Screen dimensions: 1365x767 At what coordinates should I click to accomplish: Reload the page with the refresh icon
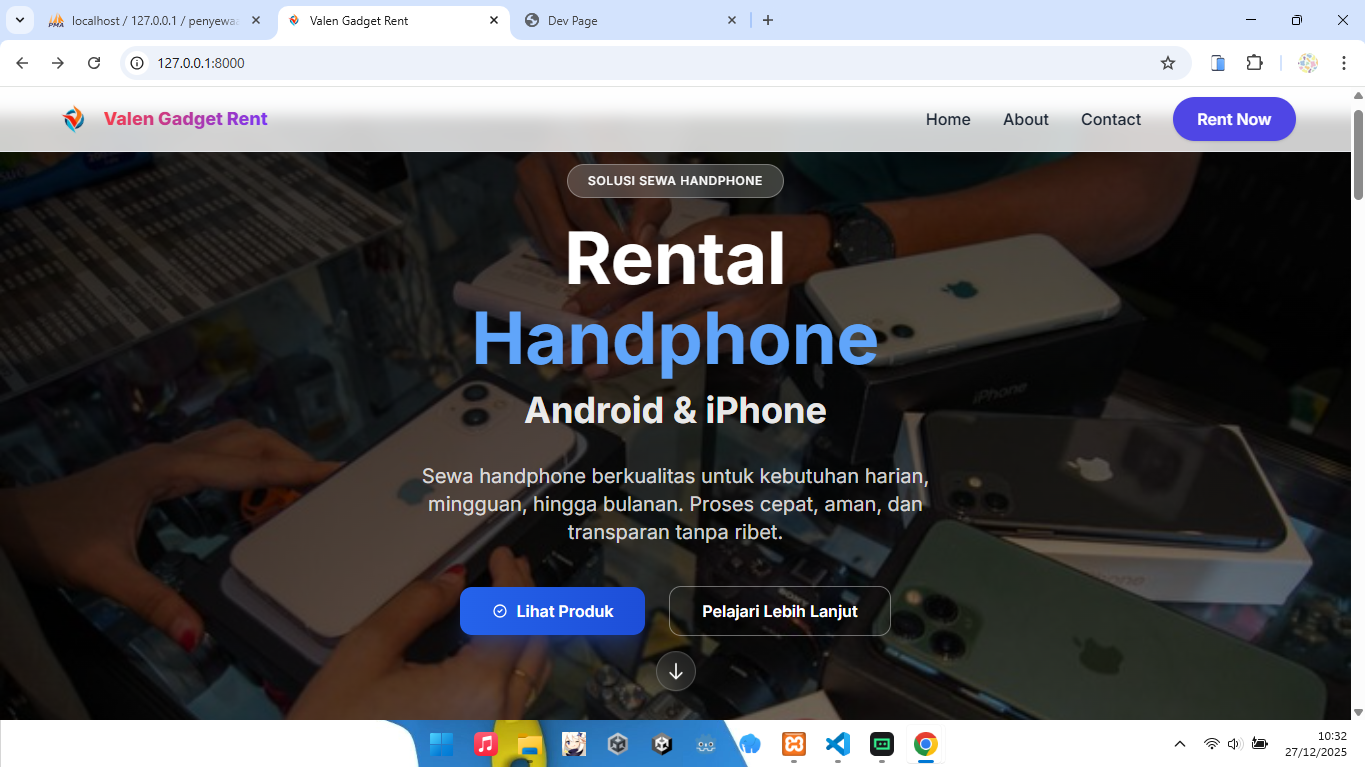93,62
